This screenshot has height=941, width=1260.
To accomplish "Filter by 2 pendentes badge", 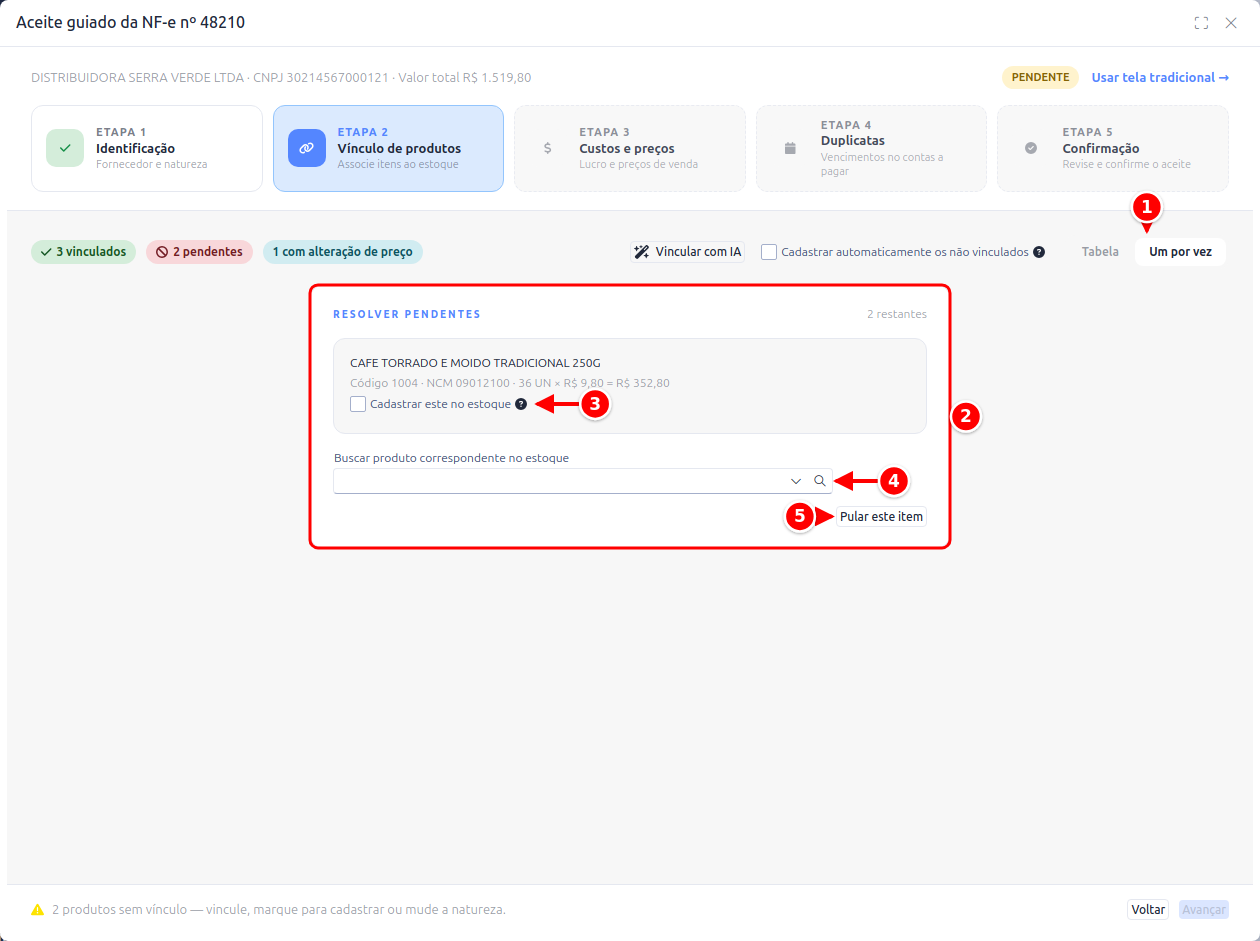I will 199,252.
